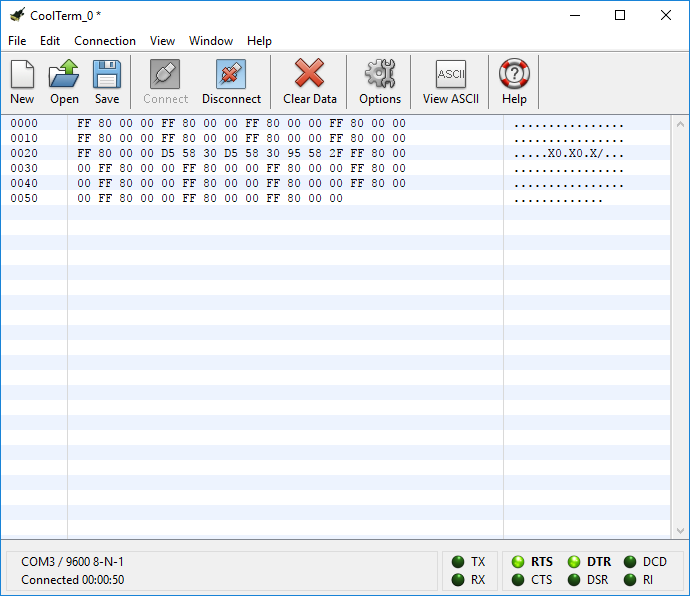Click the scrollbar down arrow
The height and width of the screenshot is (596, 690).
[x=680, y=531]
